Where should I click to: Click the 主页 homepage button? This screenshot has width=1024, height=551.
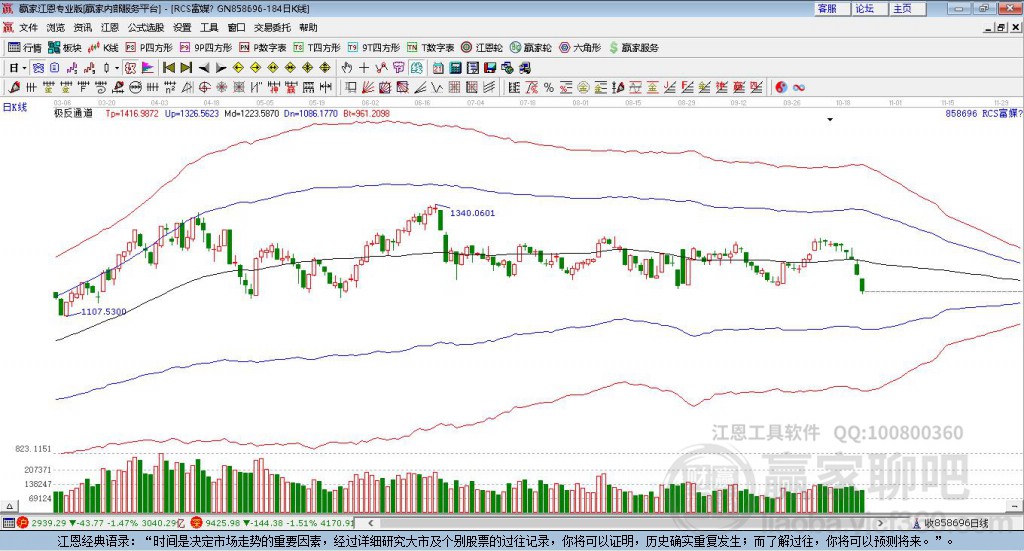tap(908, 8)
